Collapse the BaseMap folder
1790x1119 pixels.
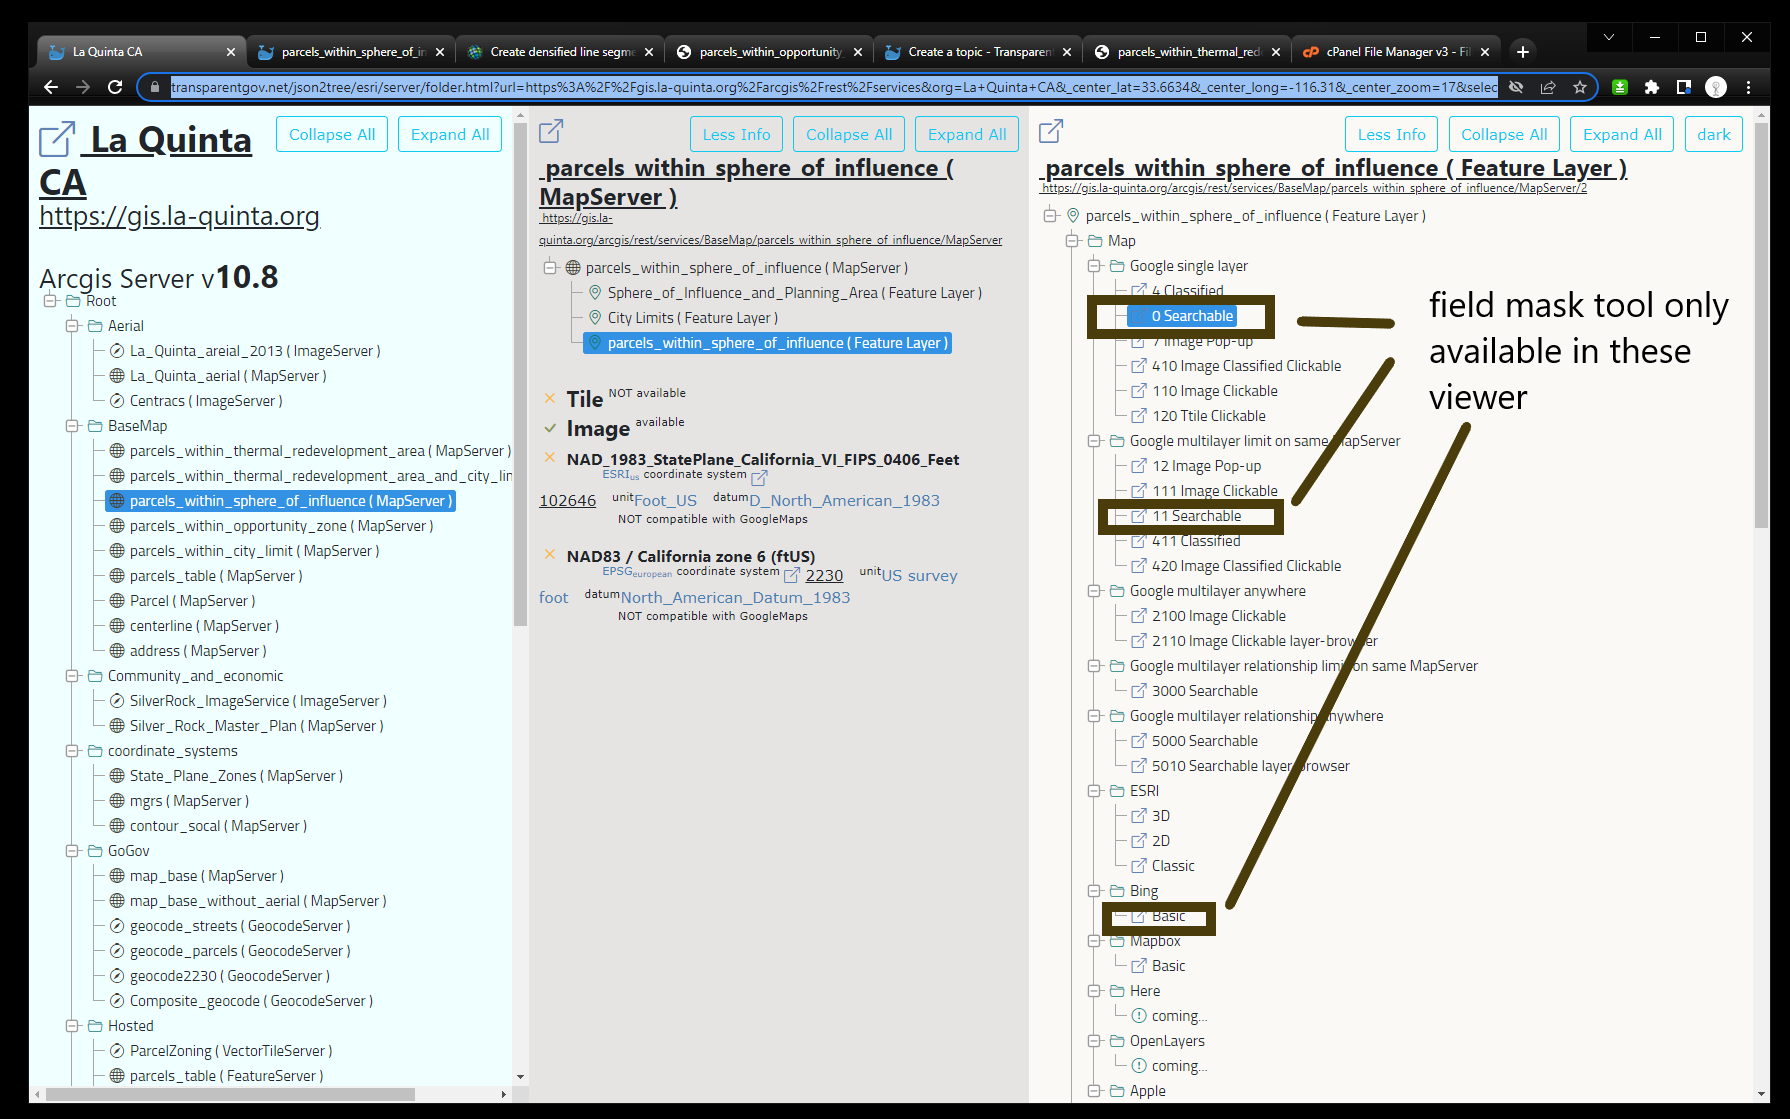pyautogui.click(x=71, y=425)
